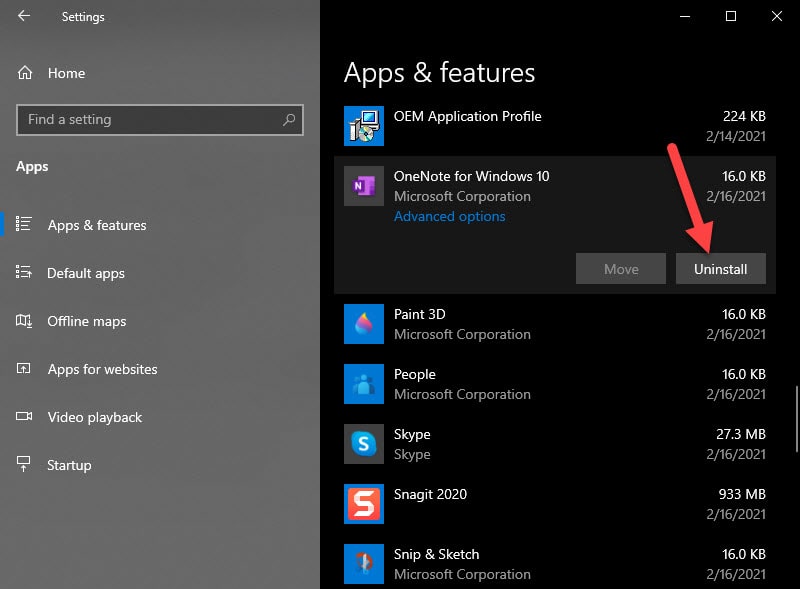Click the disabled Move button

coord(621,268)
